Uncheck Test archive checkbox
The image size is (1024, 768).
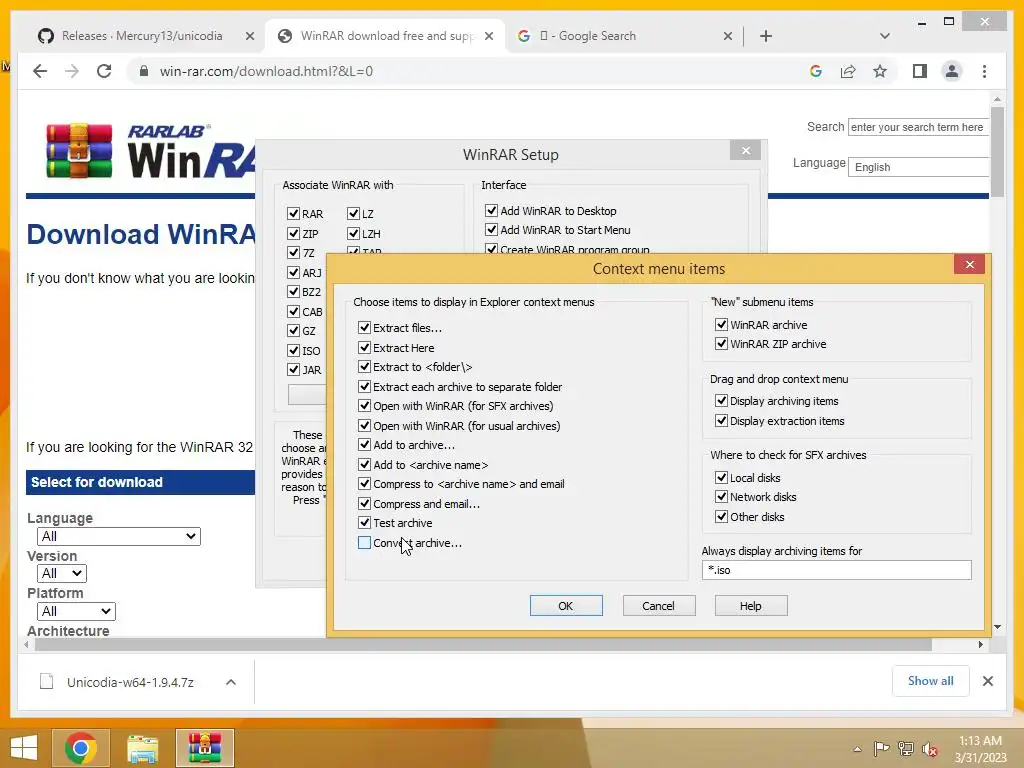coord(364,522)
